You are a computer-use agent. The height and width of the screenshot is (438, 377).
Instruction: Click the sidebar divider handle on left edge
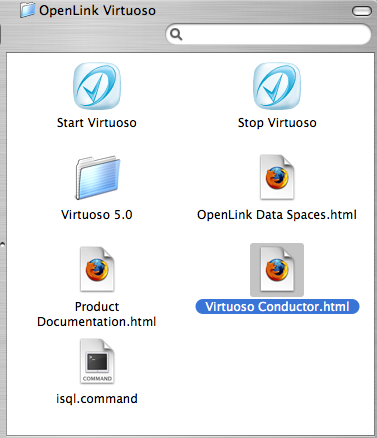[2, 244]
